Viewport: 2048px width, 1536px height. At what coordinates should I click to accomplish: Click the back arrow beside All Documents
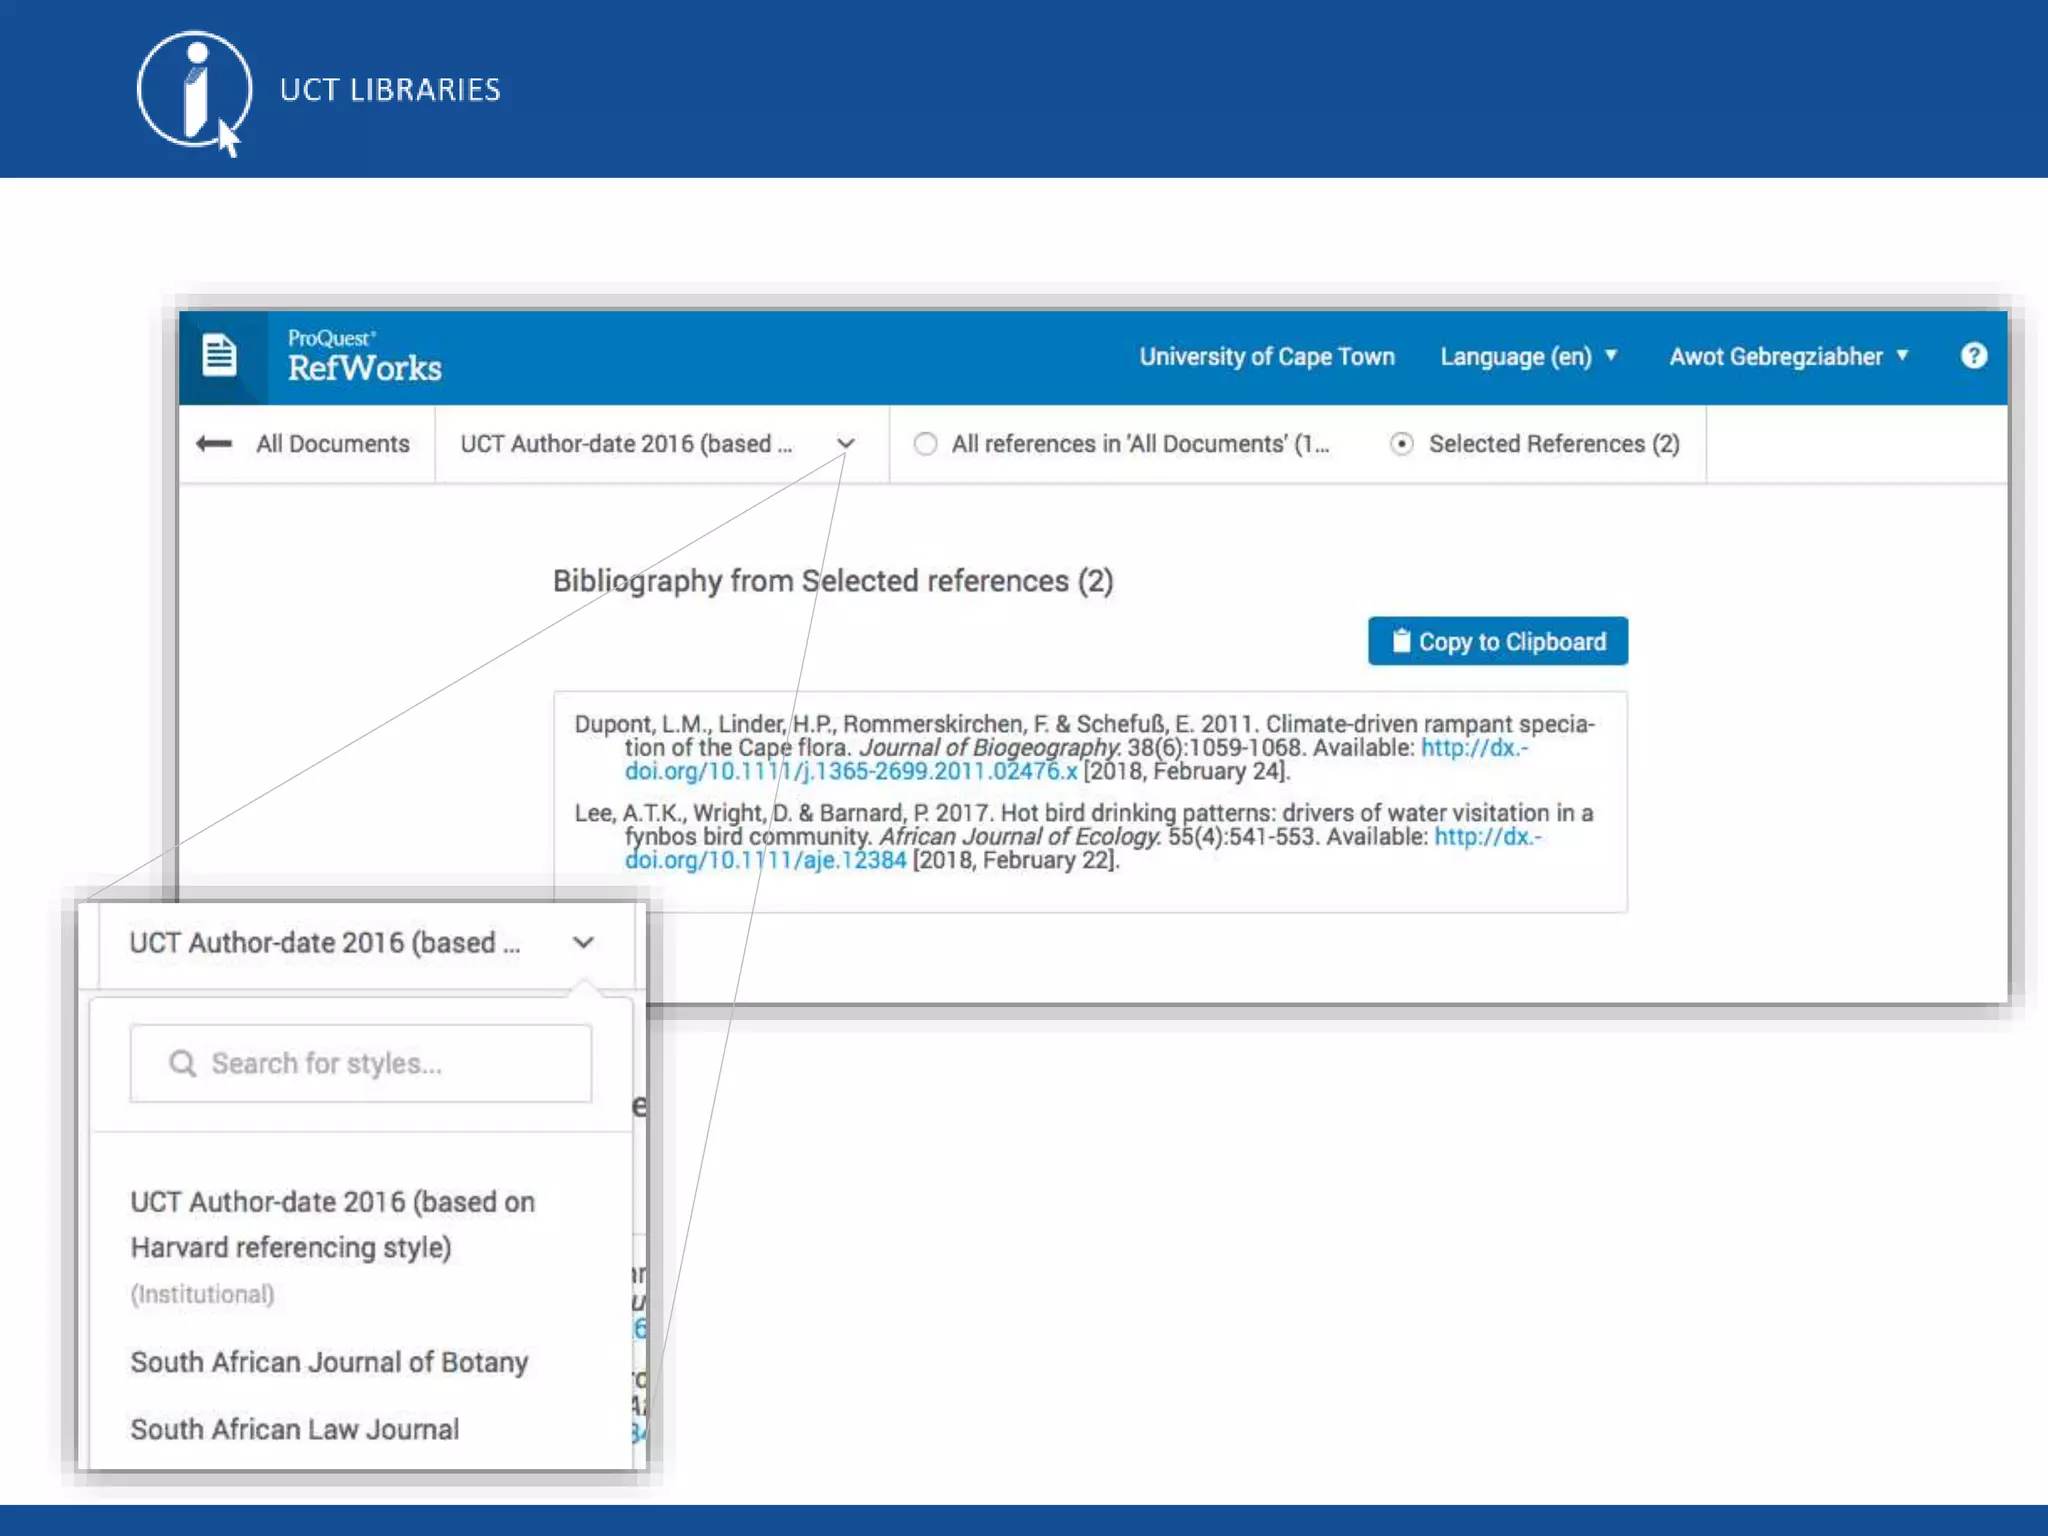tap(214, 443)
